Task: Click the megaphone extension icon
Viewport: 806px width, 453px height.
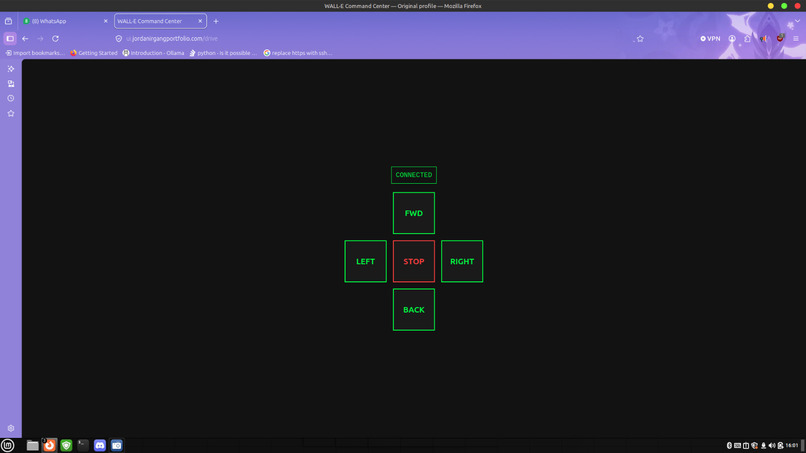Action: click(x=763, y=39)
